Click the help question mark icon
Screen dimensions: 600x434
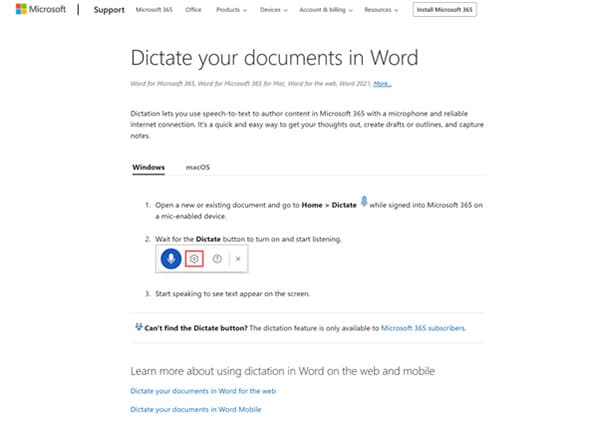(217, 259)
